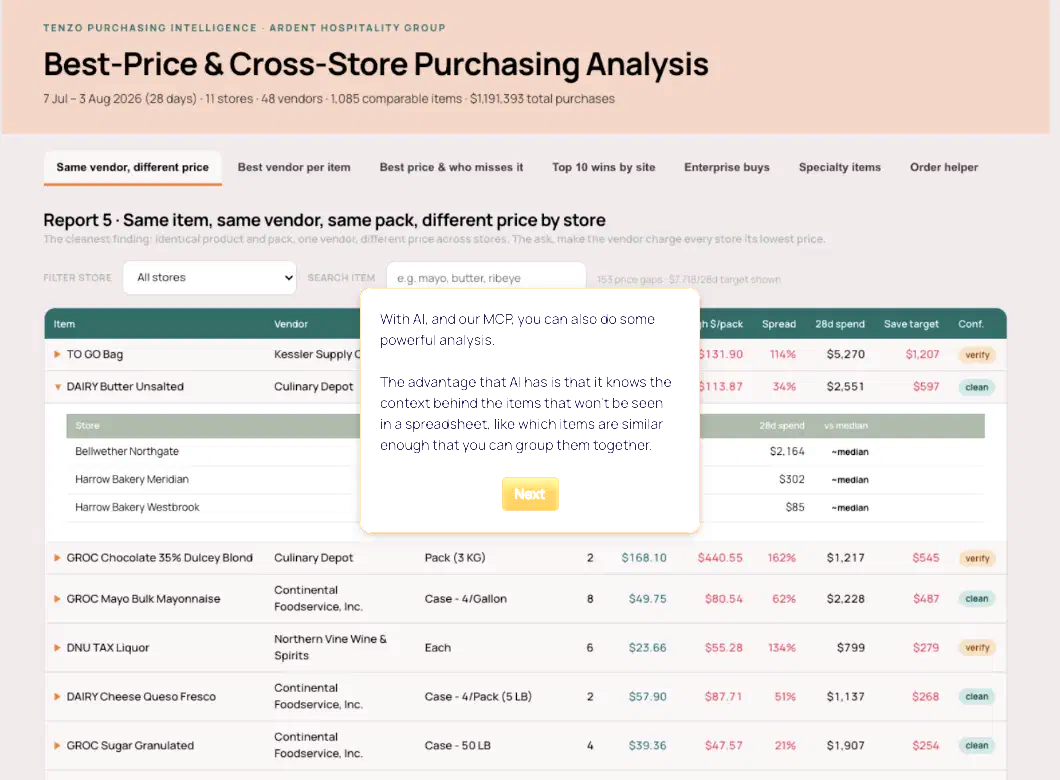Click the Next button in the popup

530,494
